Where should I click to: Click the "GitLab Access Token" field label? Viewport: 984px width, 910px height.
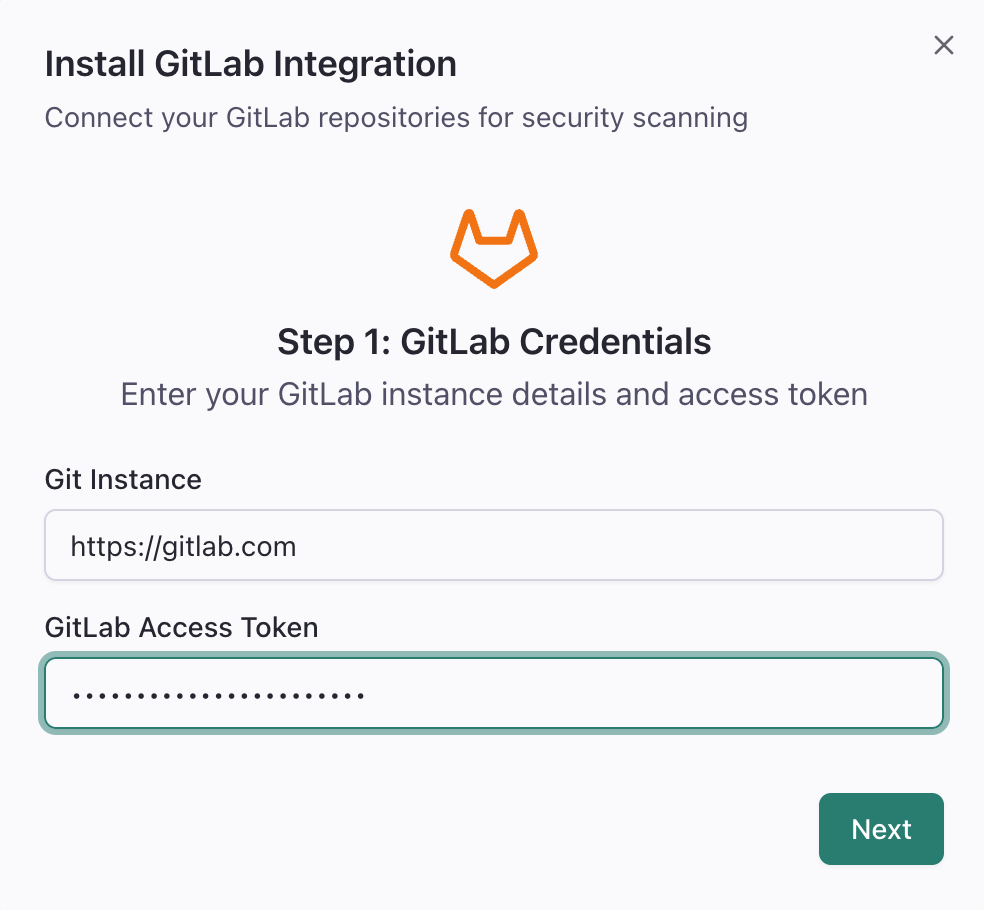point(181,627)
